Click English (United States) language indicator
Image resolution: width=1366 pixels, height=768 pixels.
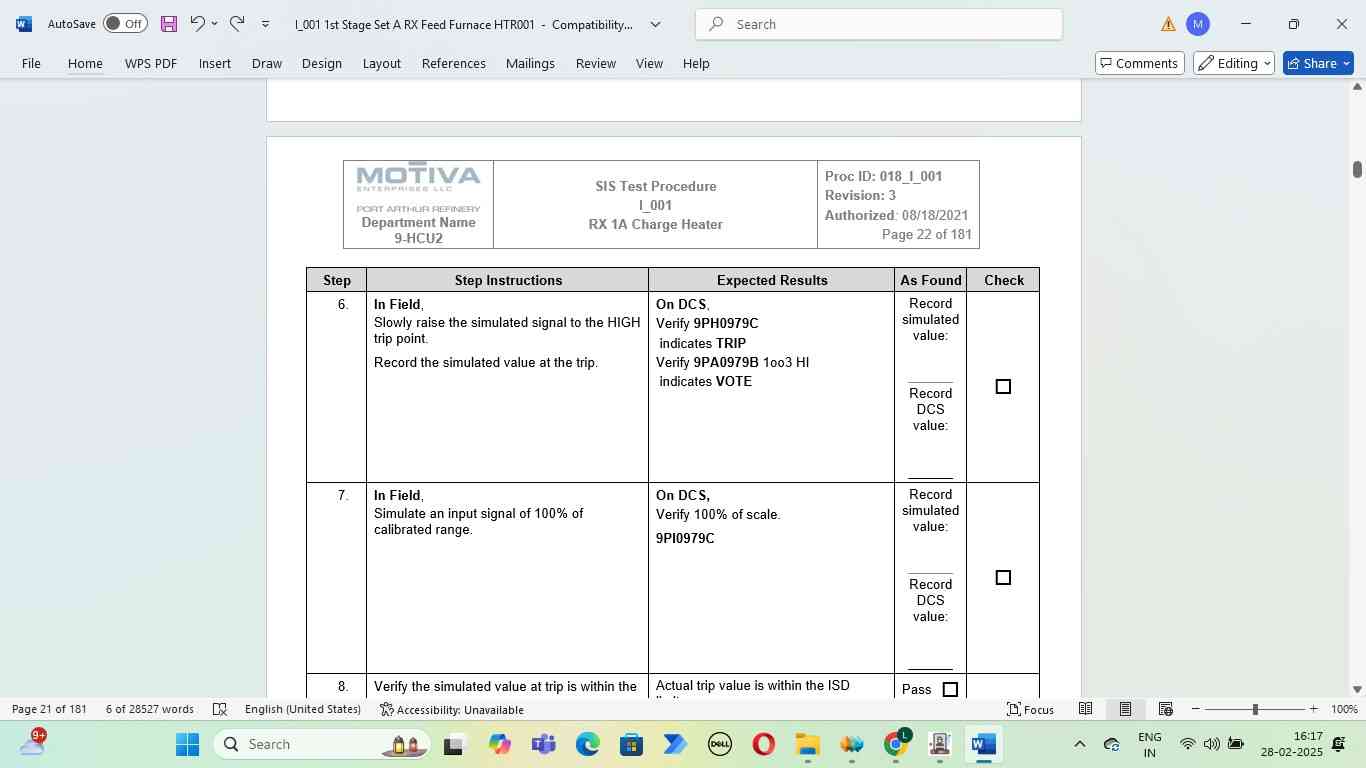303,709
